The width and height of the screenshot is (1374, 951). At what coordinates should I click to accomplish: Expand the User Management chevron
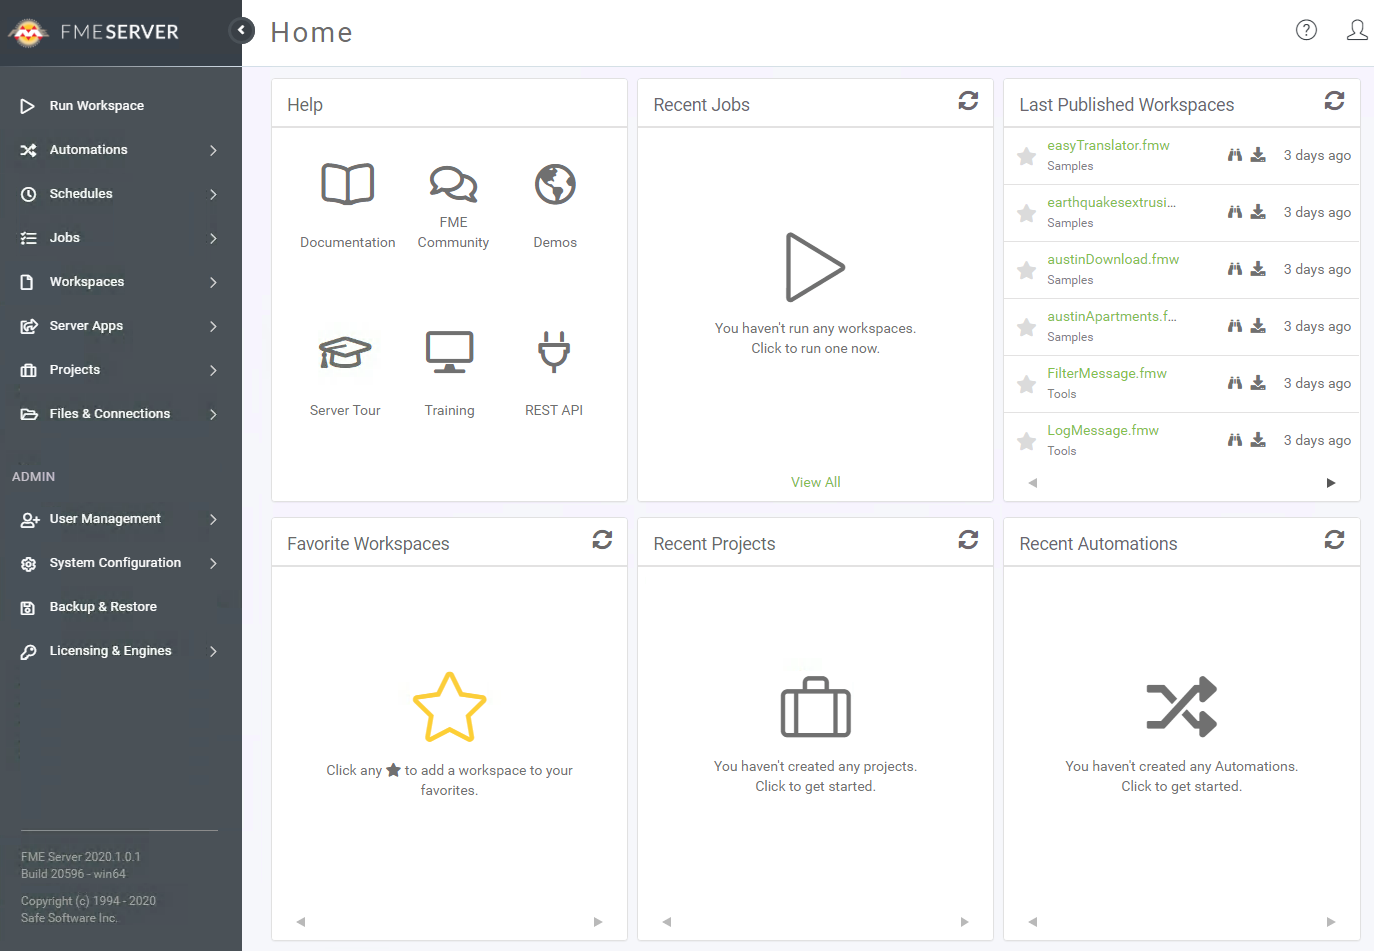(x=213, y=519)
